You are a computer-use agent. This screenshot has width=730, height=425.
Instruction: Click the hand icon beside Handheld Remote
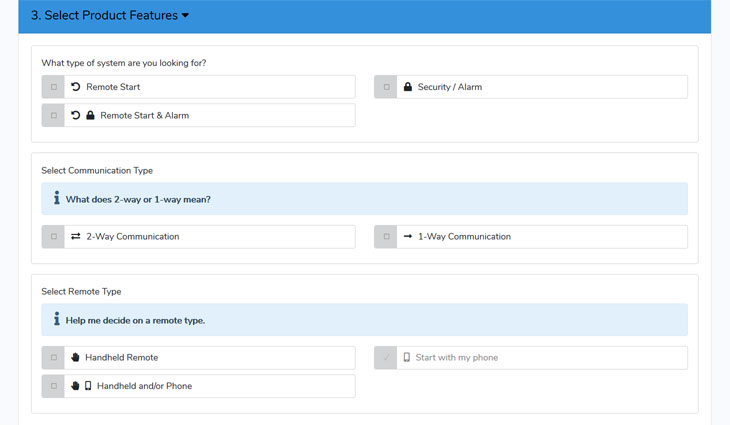pos(75,358)
